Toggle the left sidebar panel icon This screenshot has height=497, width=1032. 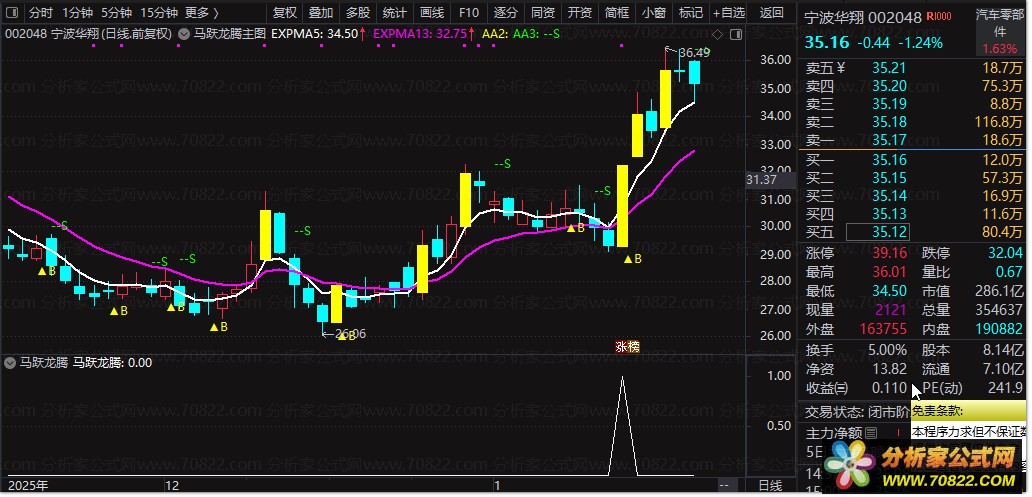(x=11, y=13)
